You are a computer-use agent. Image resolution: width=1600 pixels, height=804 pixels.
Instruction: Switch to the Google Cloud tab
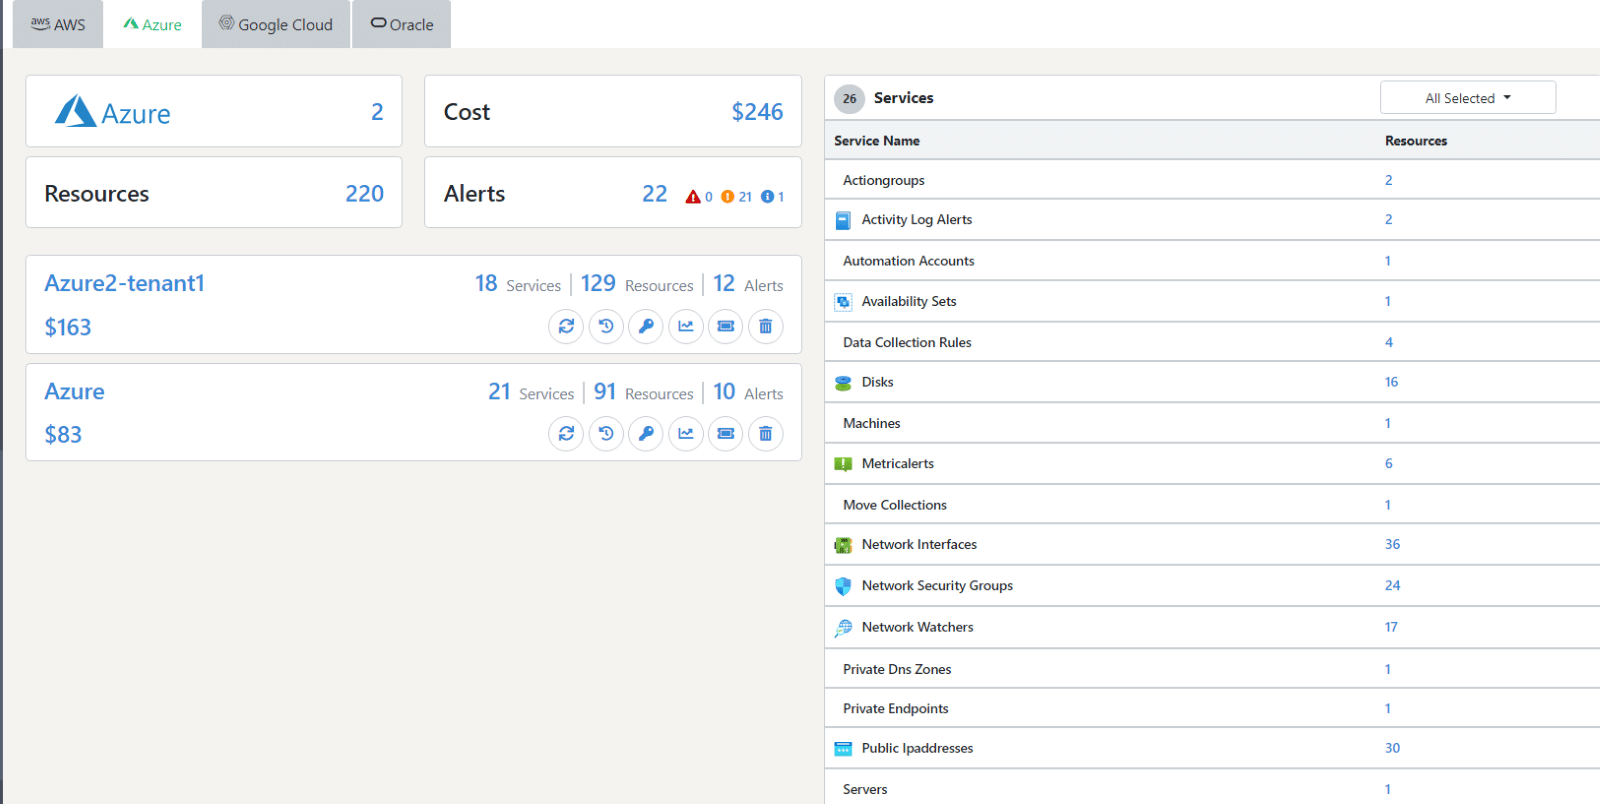coord(276,24)
